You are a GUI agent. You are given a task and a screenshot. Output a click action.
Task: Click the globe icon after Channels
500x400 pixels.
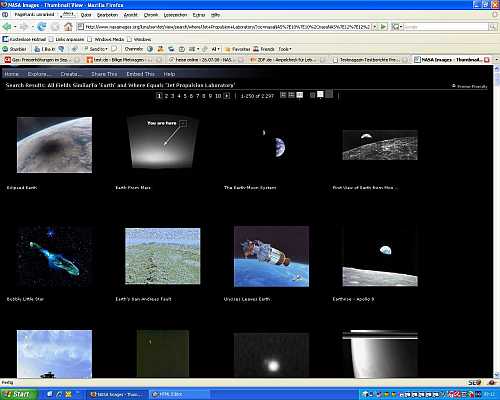[150, 49]
